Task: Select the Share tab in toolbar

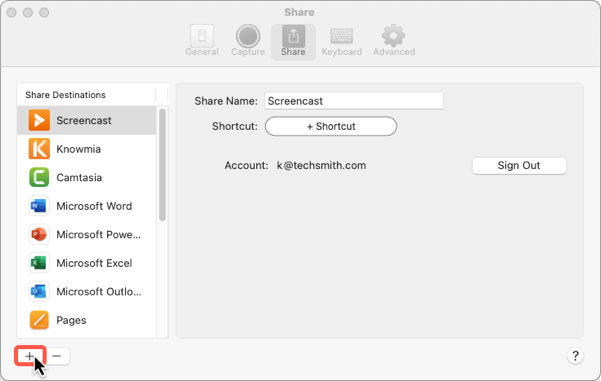Action: (293, 42)
